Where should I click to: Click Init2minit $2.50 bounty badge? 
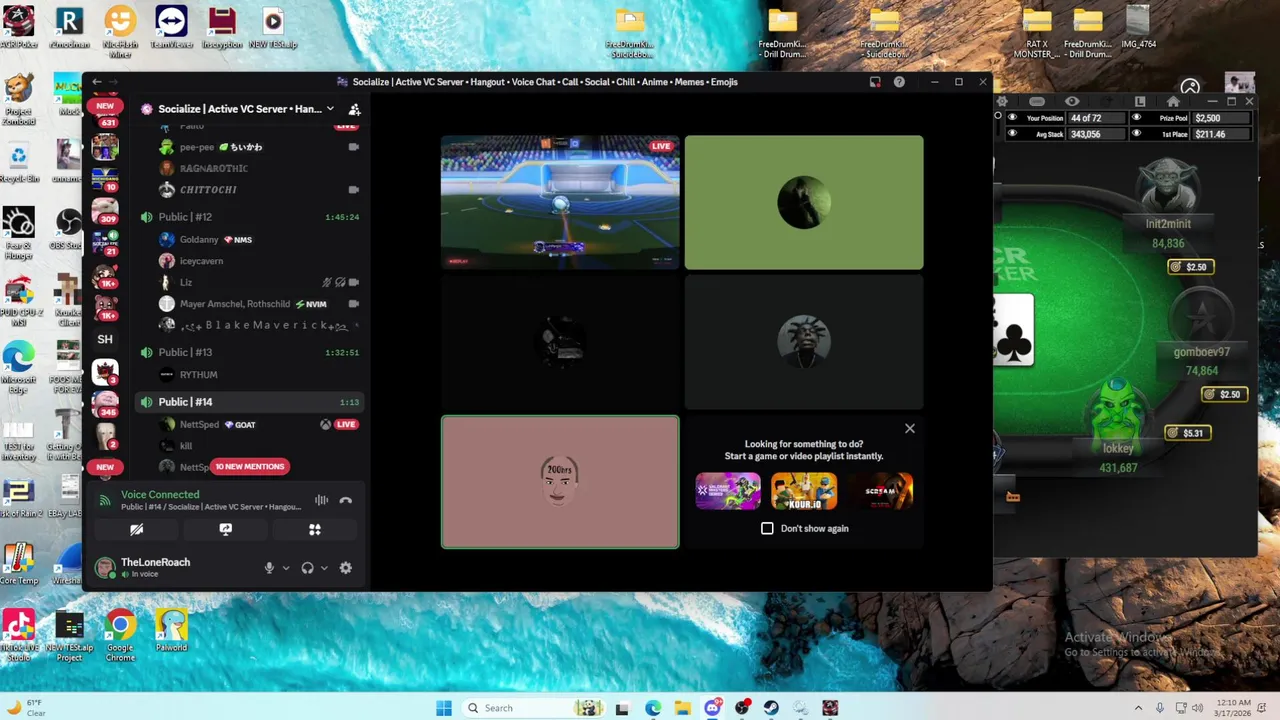coord(1191,267)
